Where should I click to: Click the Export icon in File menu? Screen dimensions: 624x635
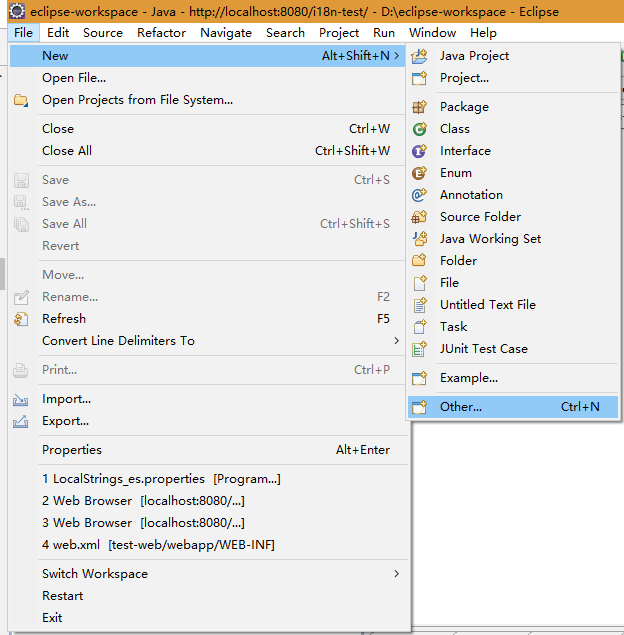click(21, 422)
